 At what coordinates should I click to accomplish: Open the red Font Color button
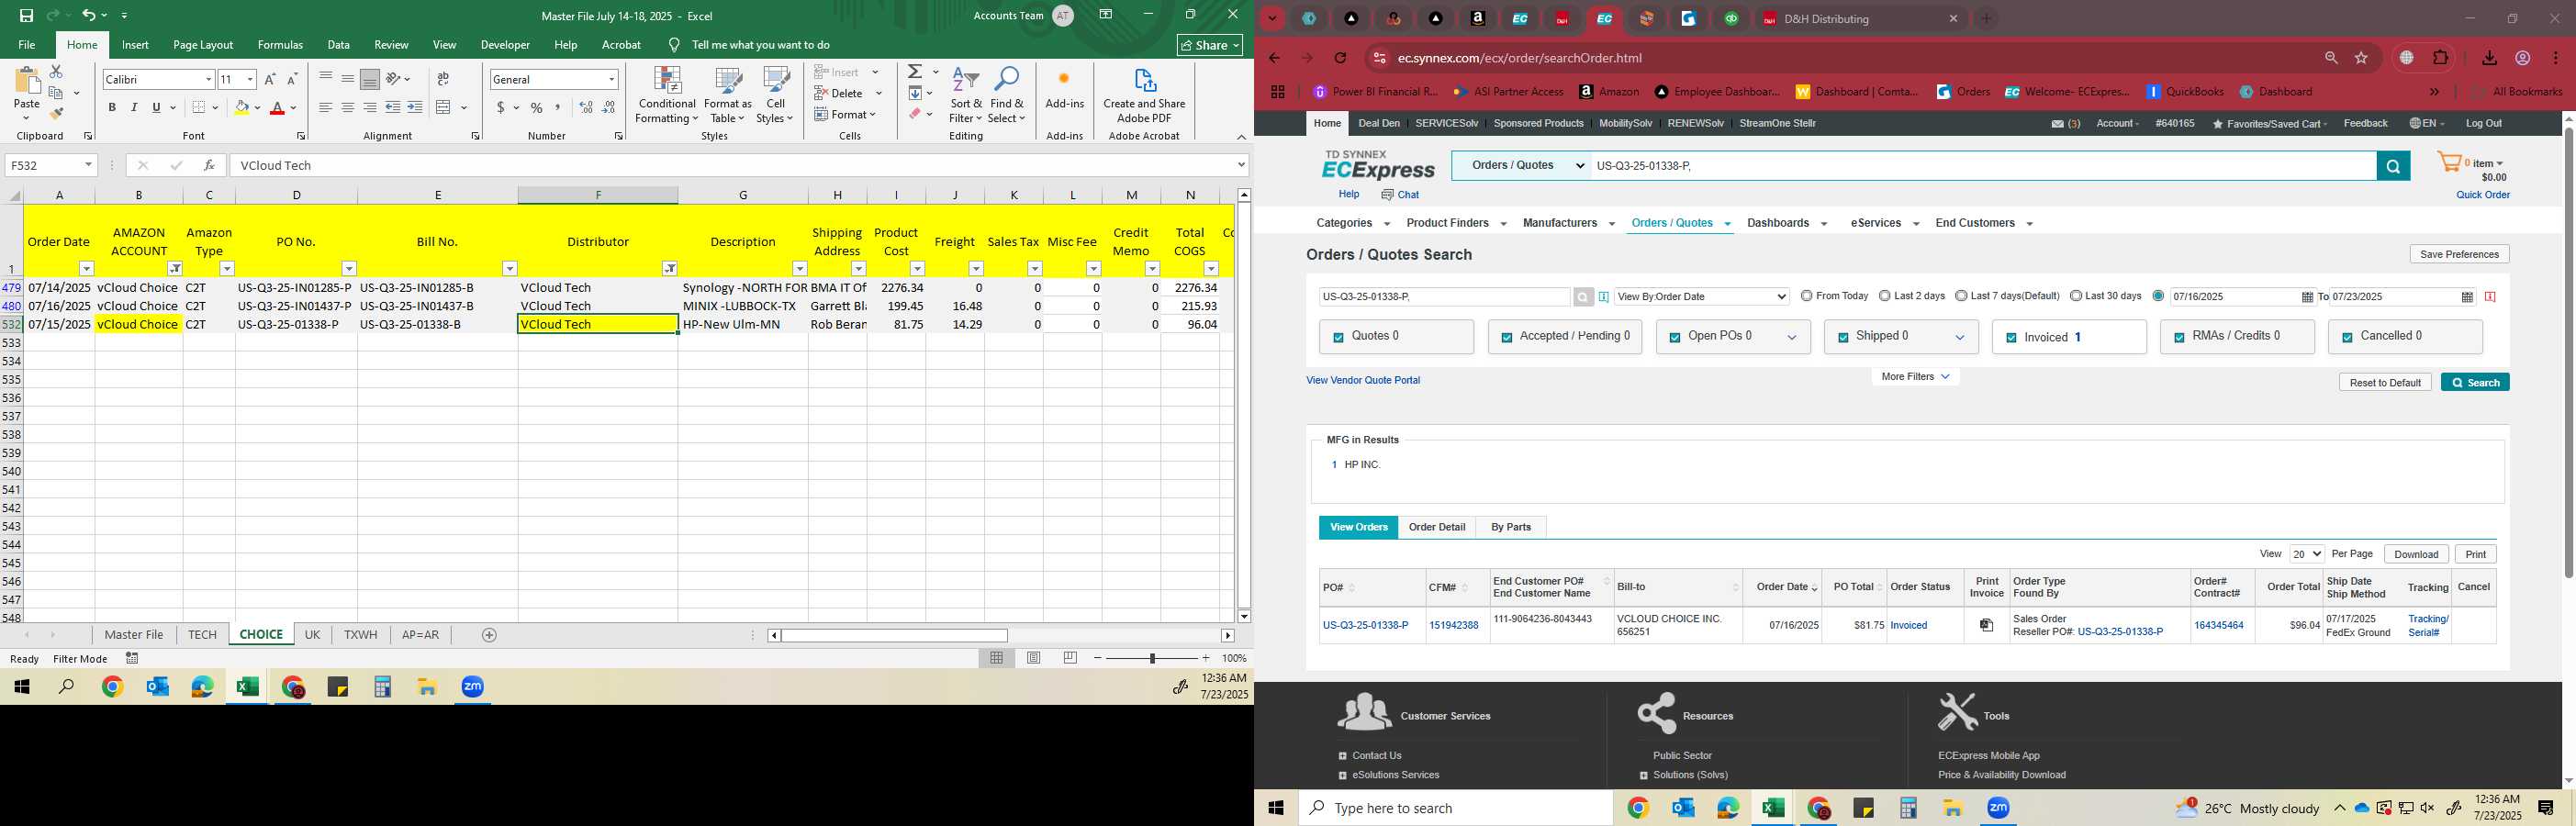(278, 107)
